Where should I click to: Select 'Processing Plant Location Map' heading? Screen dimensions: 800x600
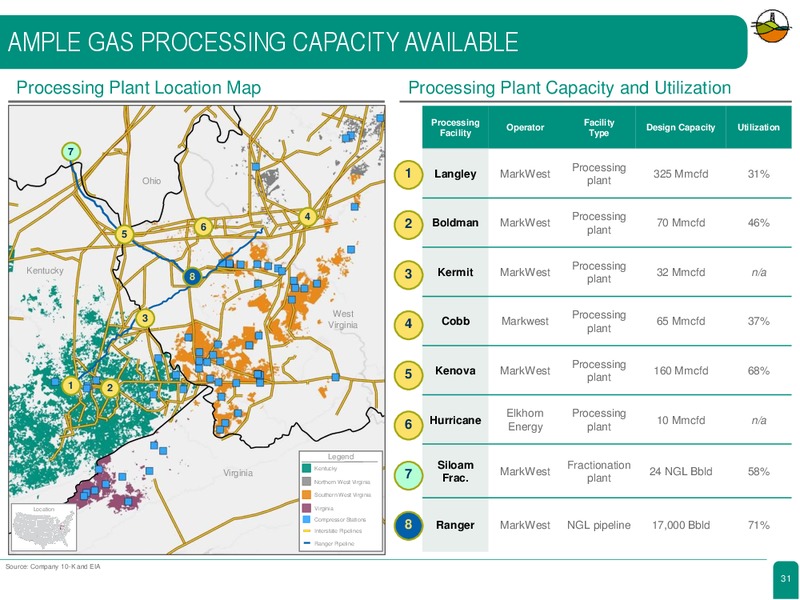point(139,88)
